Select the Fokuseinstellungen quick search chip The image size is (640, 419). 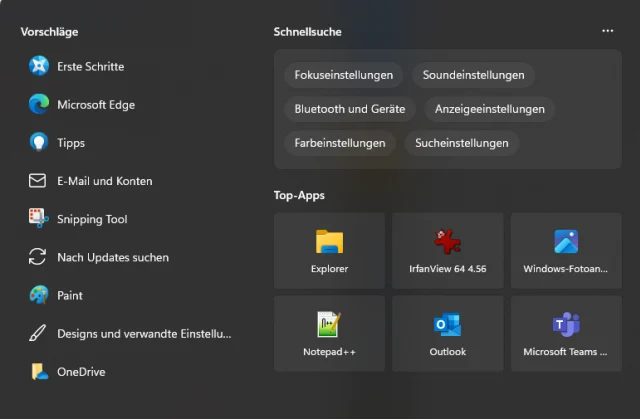344,75
